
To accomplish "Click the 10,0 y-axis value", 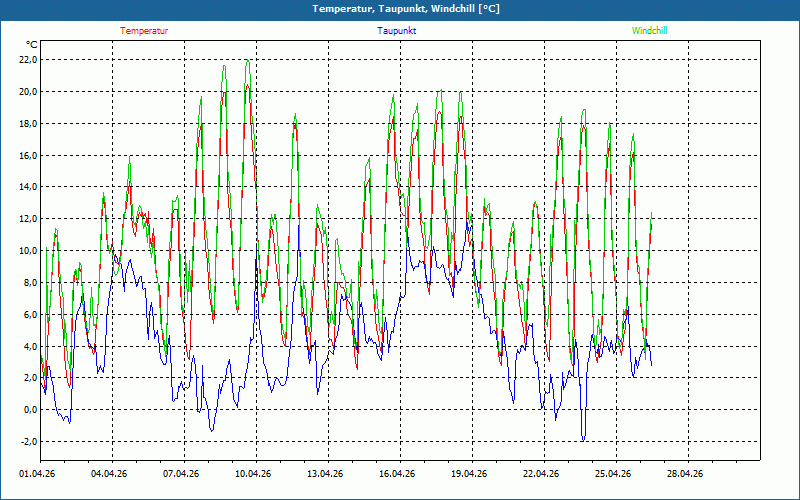I will click(28, 250).
